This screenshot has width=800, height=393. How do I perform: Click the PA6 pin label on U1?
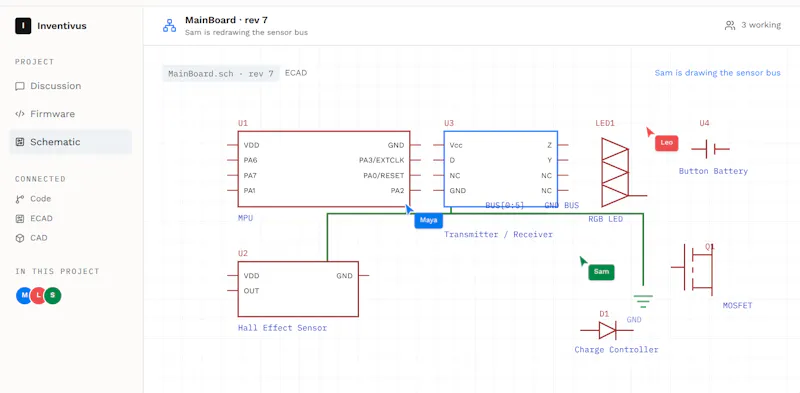tap(250, 160)
